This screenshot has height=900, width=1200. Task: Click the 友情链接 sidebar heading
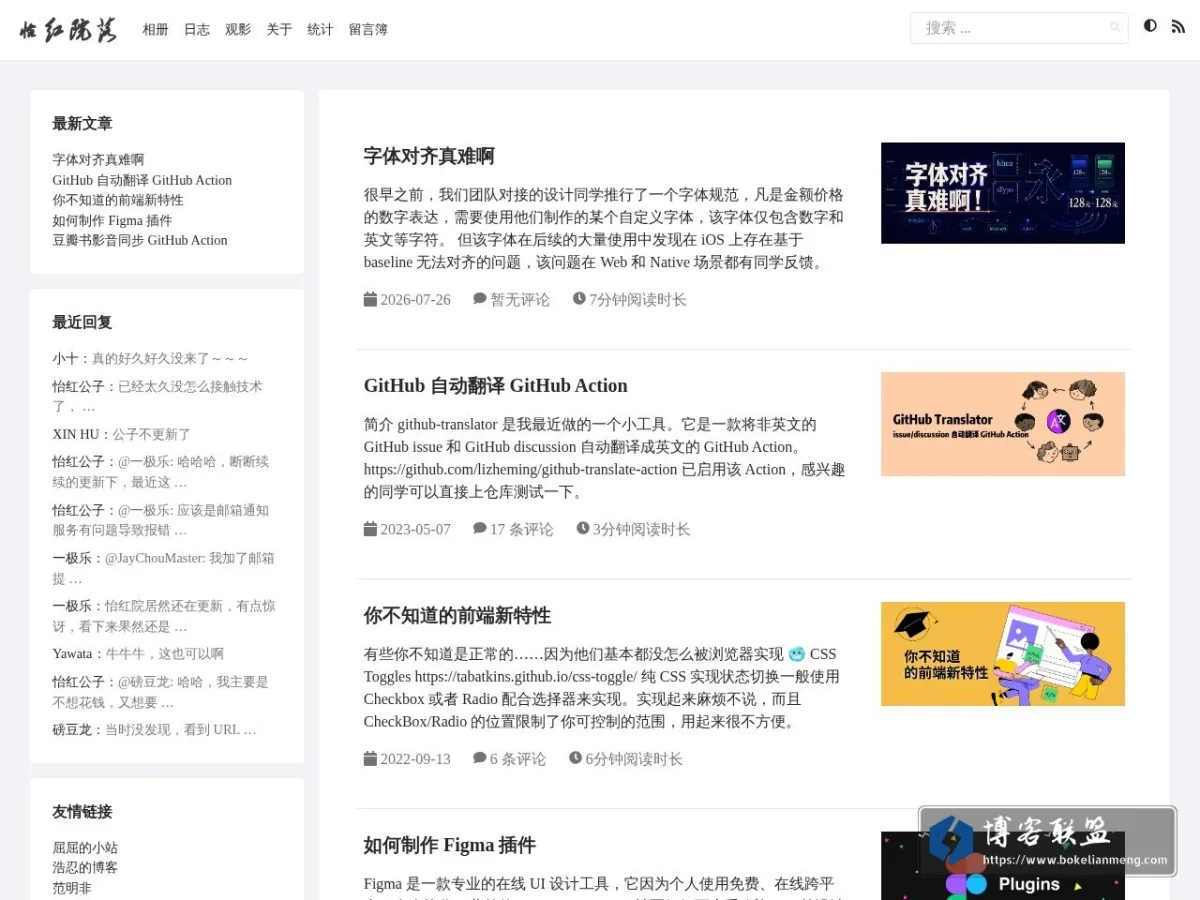[x=82, y=811]
